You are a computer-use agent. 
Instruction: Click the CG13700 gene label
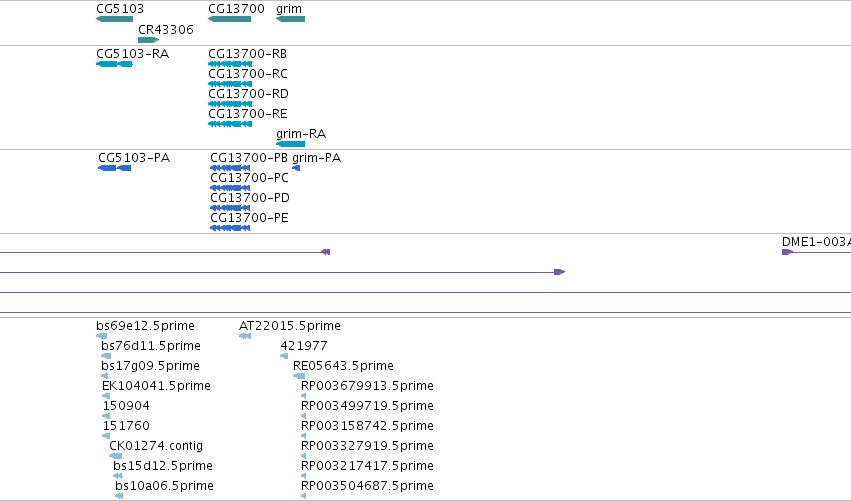(236, 9)
